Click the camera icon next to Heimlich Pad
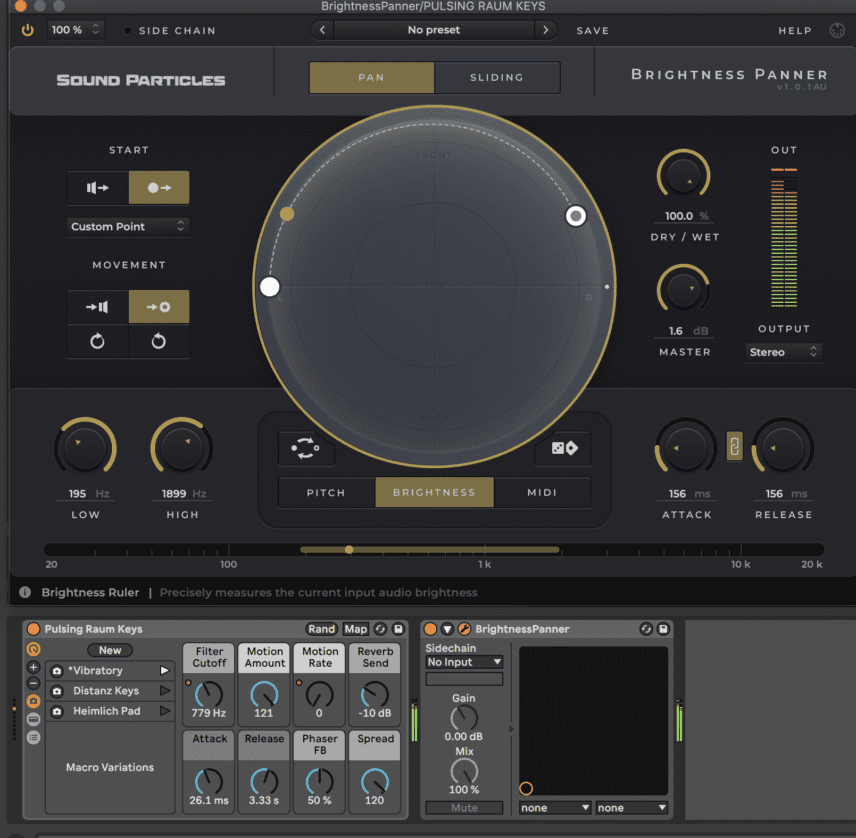The width and height of the screenshot is (856, 838). [57, 711]
